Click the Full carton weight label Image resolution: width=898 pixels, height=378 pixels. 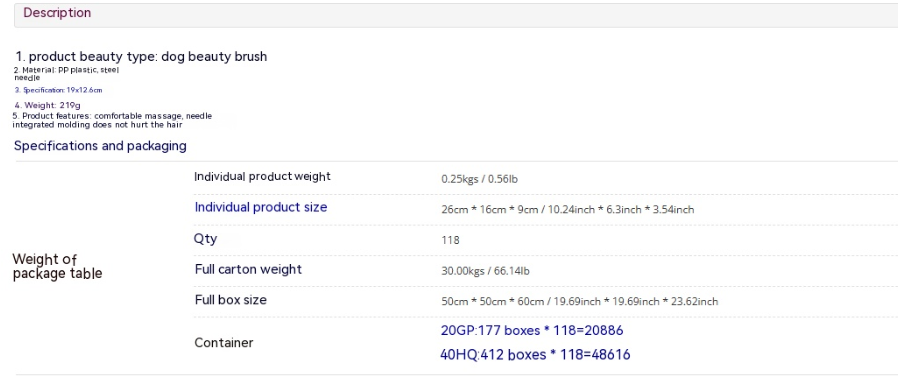(248, 269)
